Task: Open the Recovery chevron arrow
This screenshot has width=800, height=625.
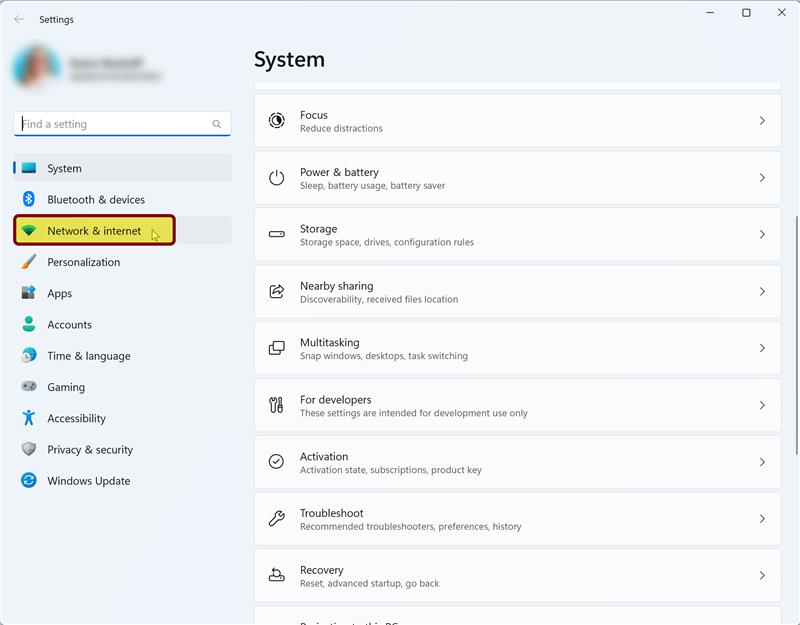Action: (762, 576)
